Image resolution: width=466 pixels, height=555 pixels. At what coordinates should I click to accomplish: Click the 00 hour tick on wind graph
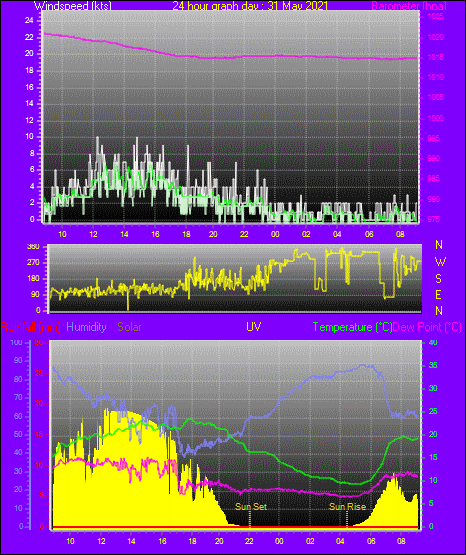click(275, 234)
